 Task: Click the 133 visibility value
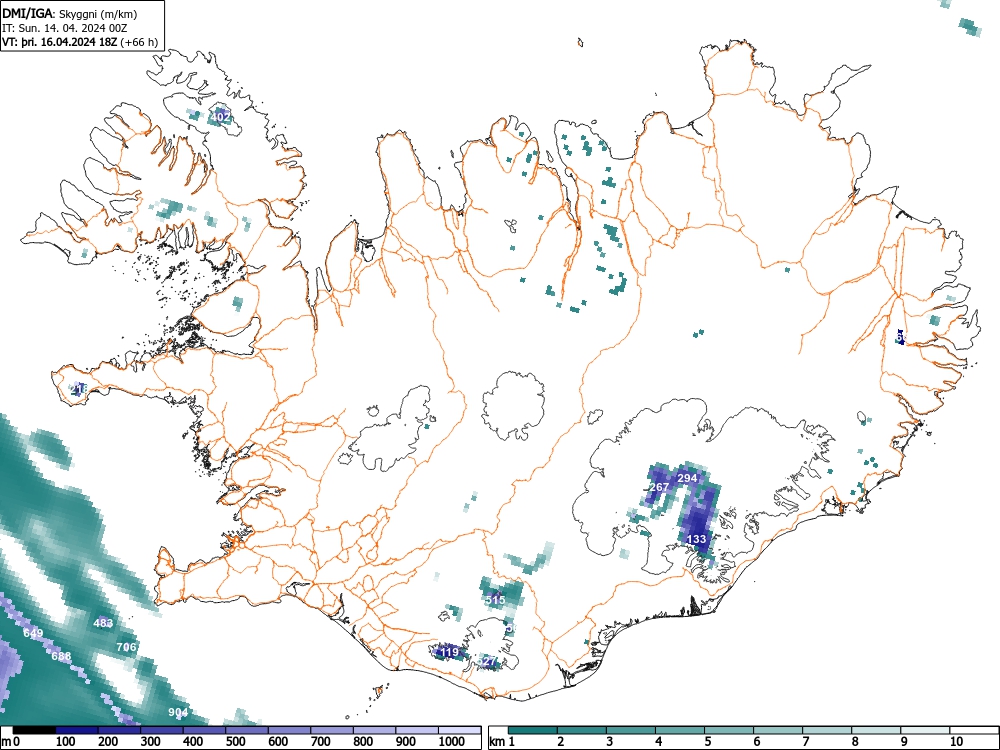pos(696,539)
